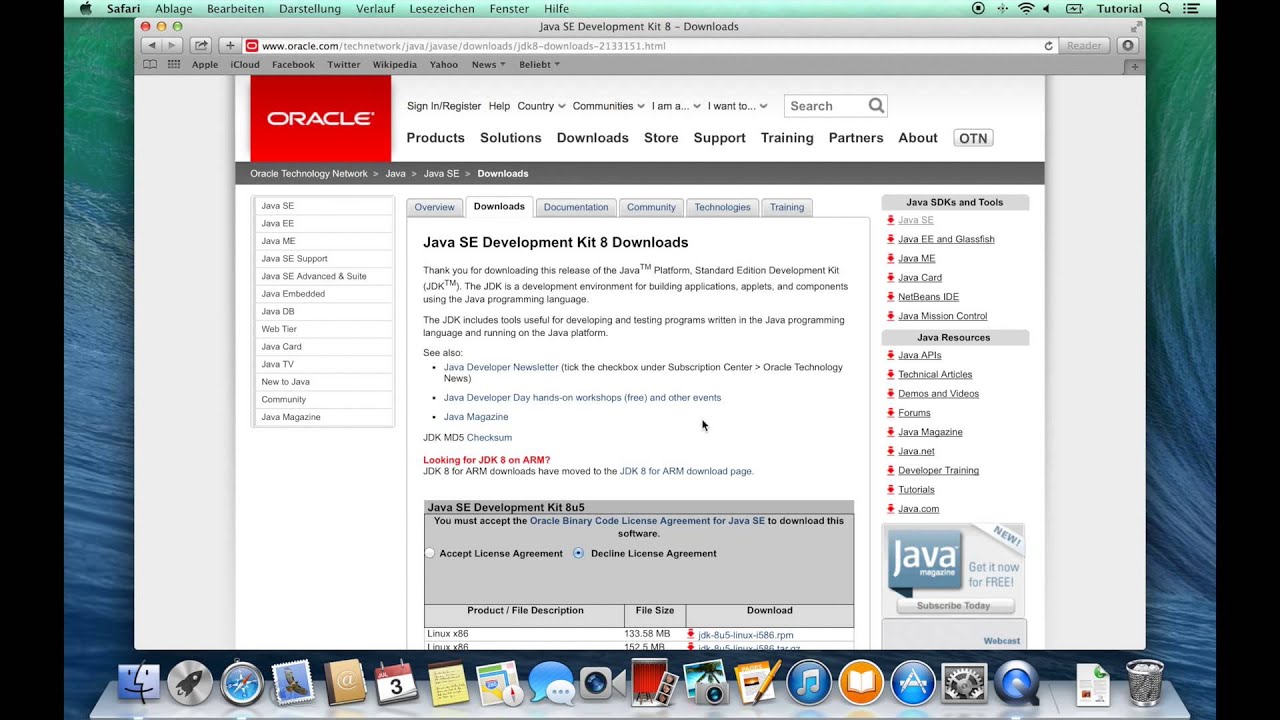Click the JDK MD5 Checksum link
The image size is (1280, 720).
[x=489, y=437]
